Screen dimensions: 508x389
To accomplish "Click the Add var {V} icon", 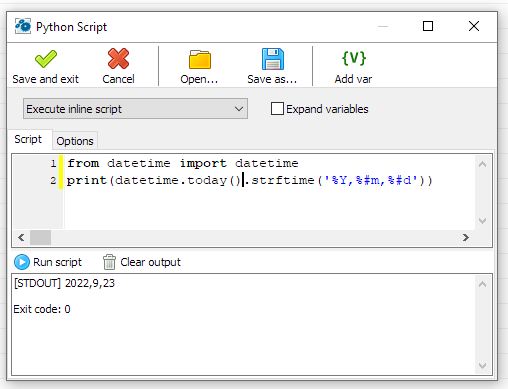I will point(354,58).
